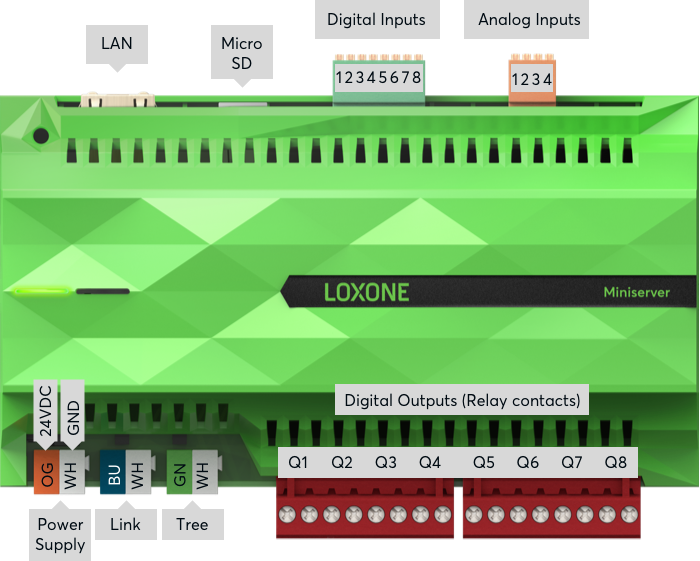Screen dimensions: 700x561
Task: Select the Q3 relay output label
Action: coord(386,462)
